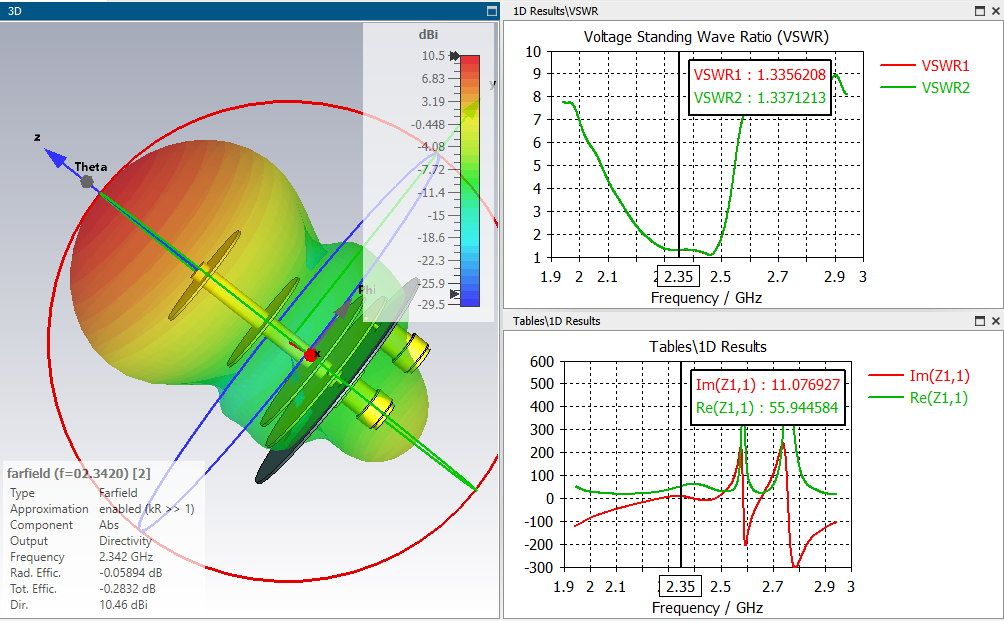The image size is (1004, 621).
Task: Select the VSWR2 legend entry
Action: coord(925,88)
